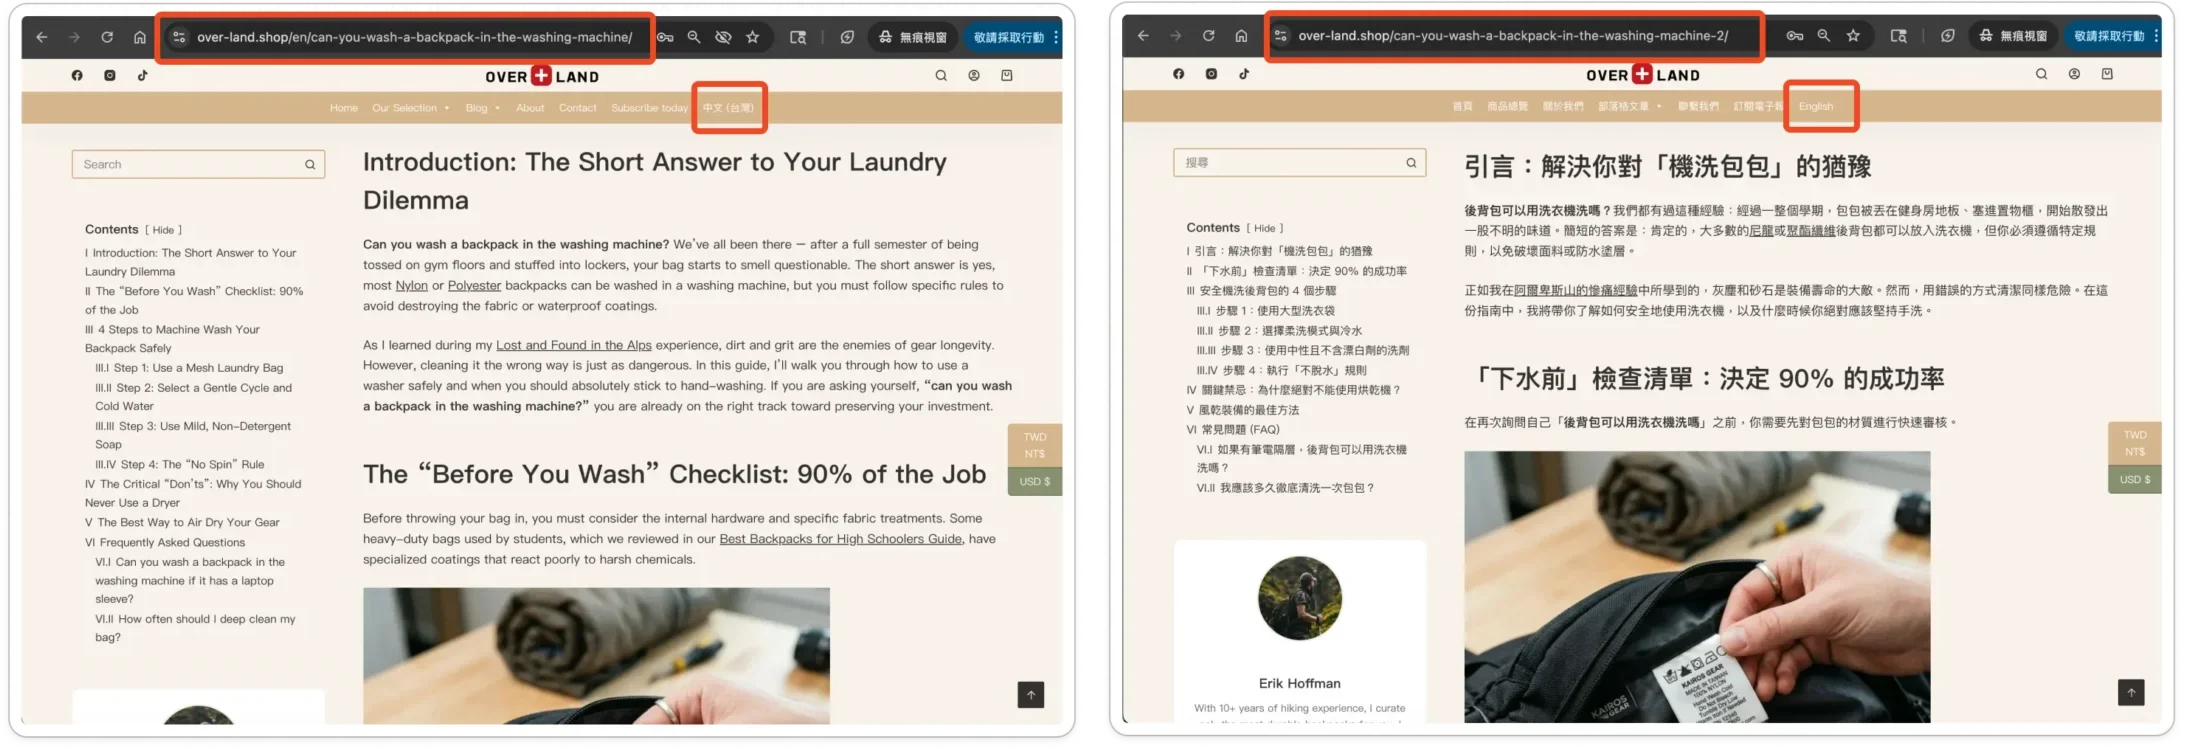2185x747 pixels.
Task: Click the 搜尋 search field on Chinese page
Action: pos(1299,162)
